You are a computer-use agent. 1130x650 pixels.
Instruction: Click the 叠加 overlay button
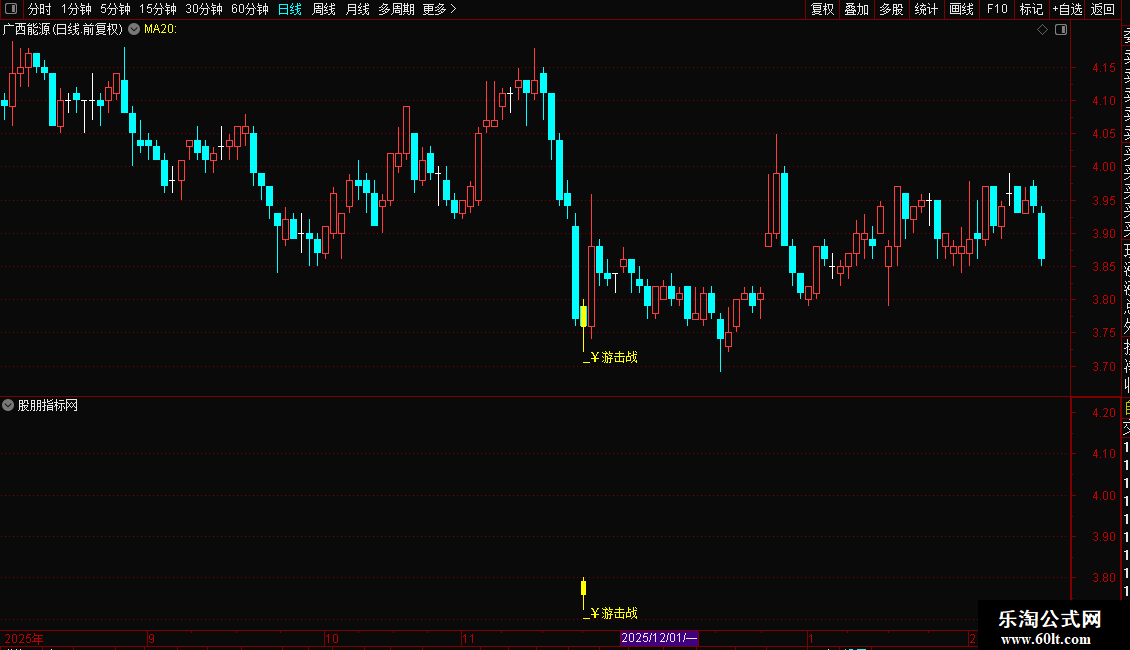(x=856, y=9)
